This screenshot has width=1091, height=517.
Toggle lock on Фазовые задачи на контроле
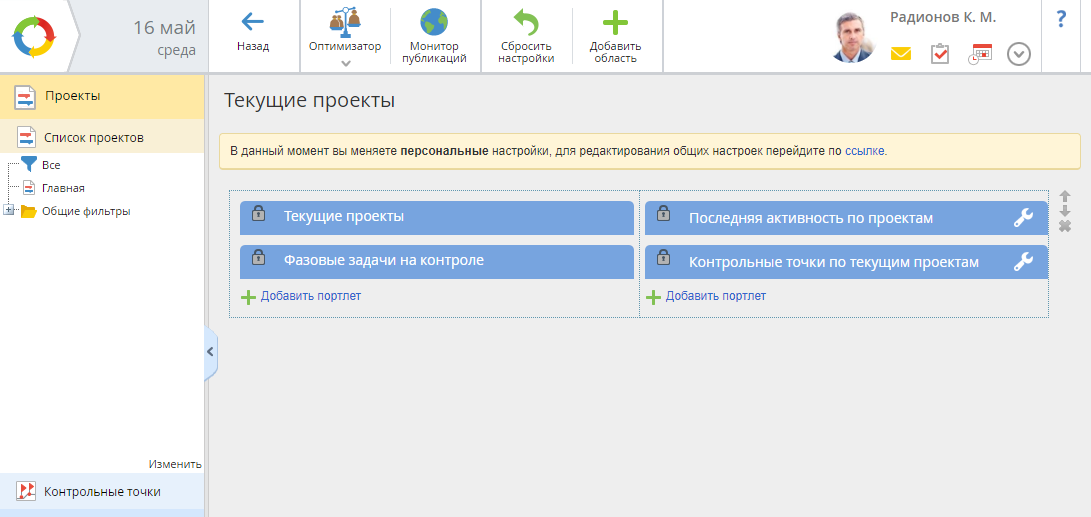(258, 258)
